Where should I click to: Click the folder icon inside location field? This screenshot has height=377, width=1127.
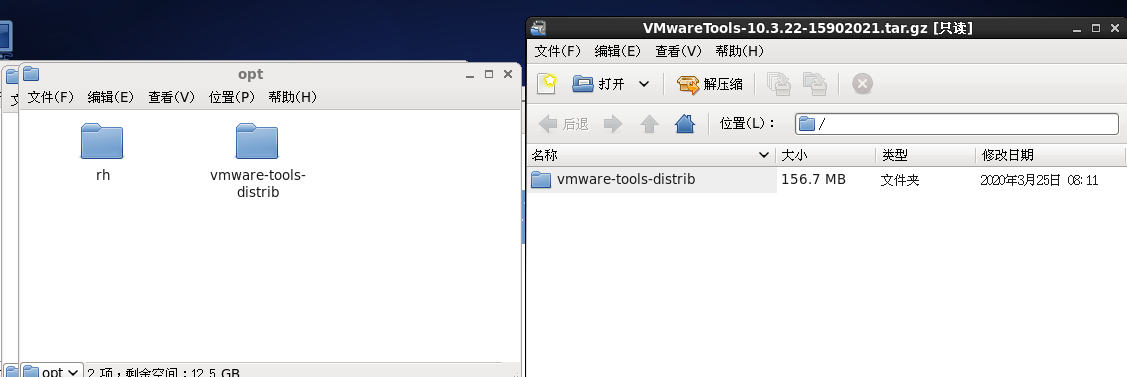(807, 124)
